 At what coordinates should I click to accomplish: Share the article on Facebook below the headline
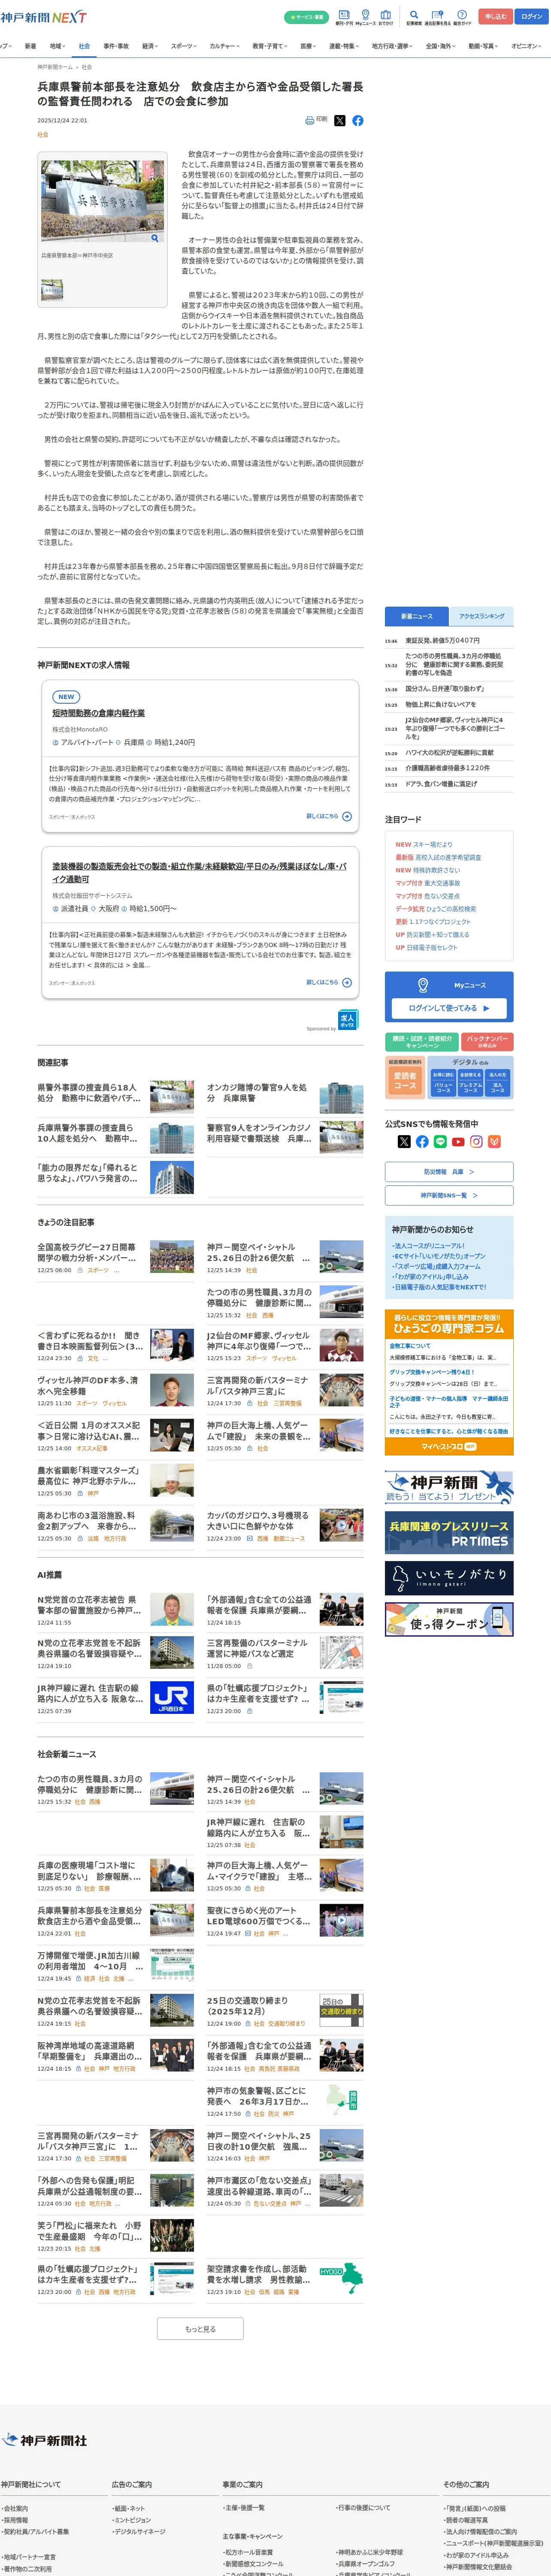point(358,120)
